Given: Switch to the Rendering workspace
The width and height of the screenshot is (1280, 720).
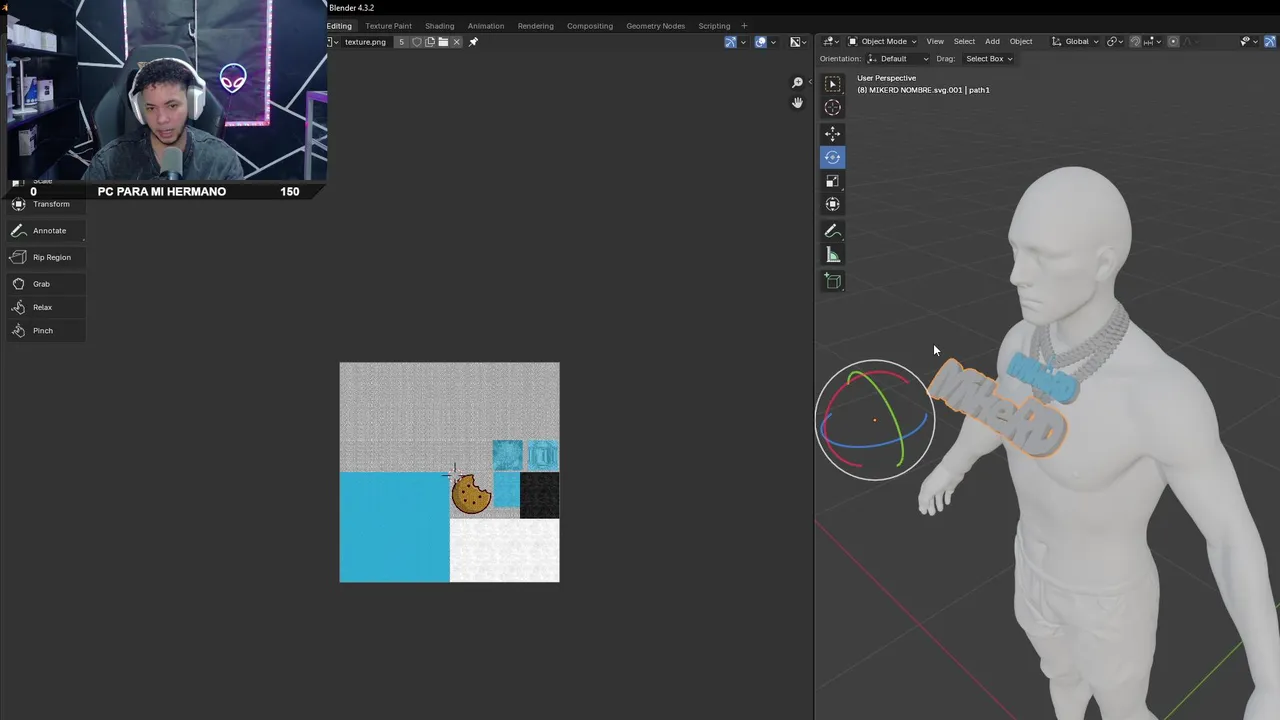Looking at the screenshot, I should [x=535, y=26].
